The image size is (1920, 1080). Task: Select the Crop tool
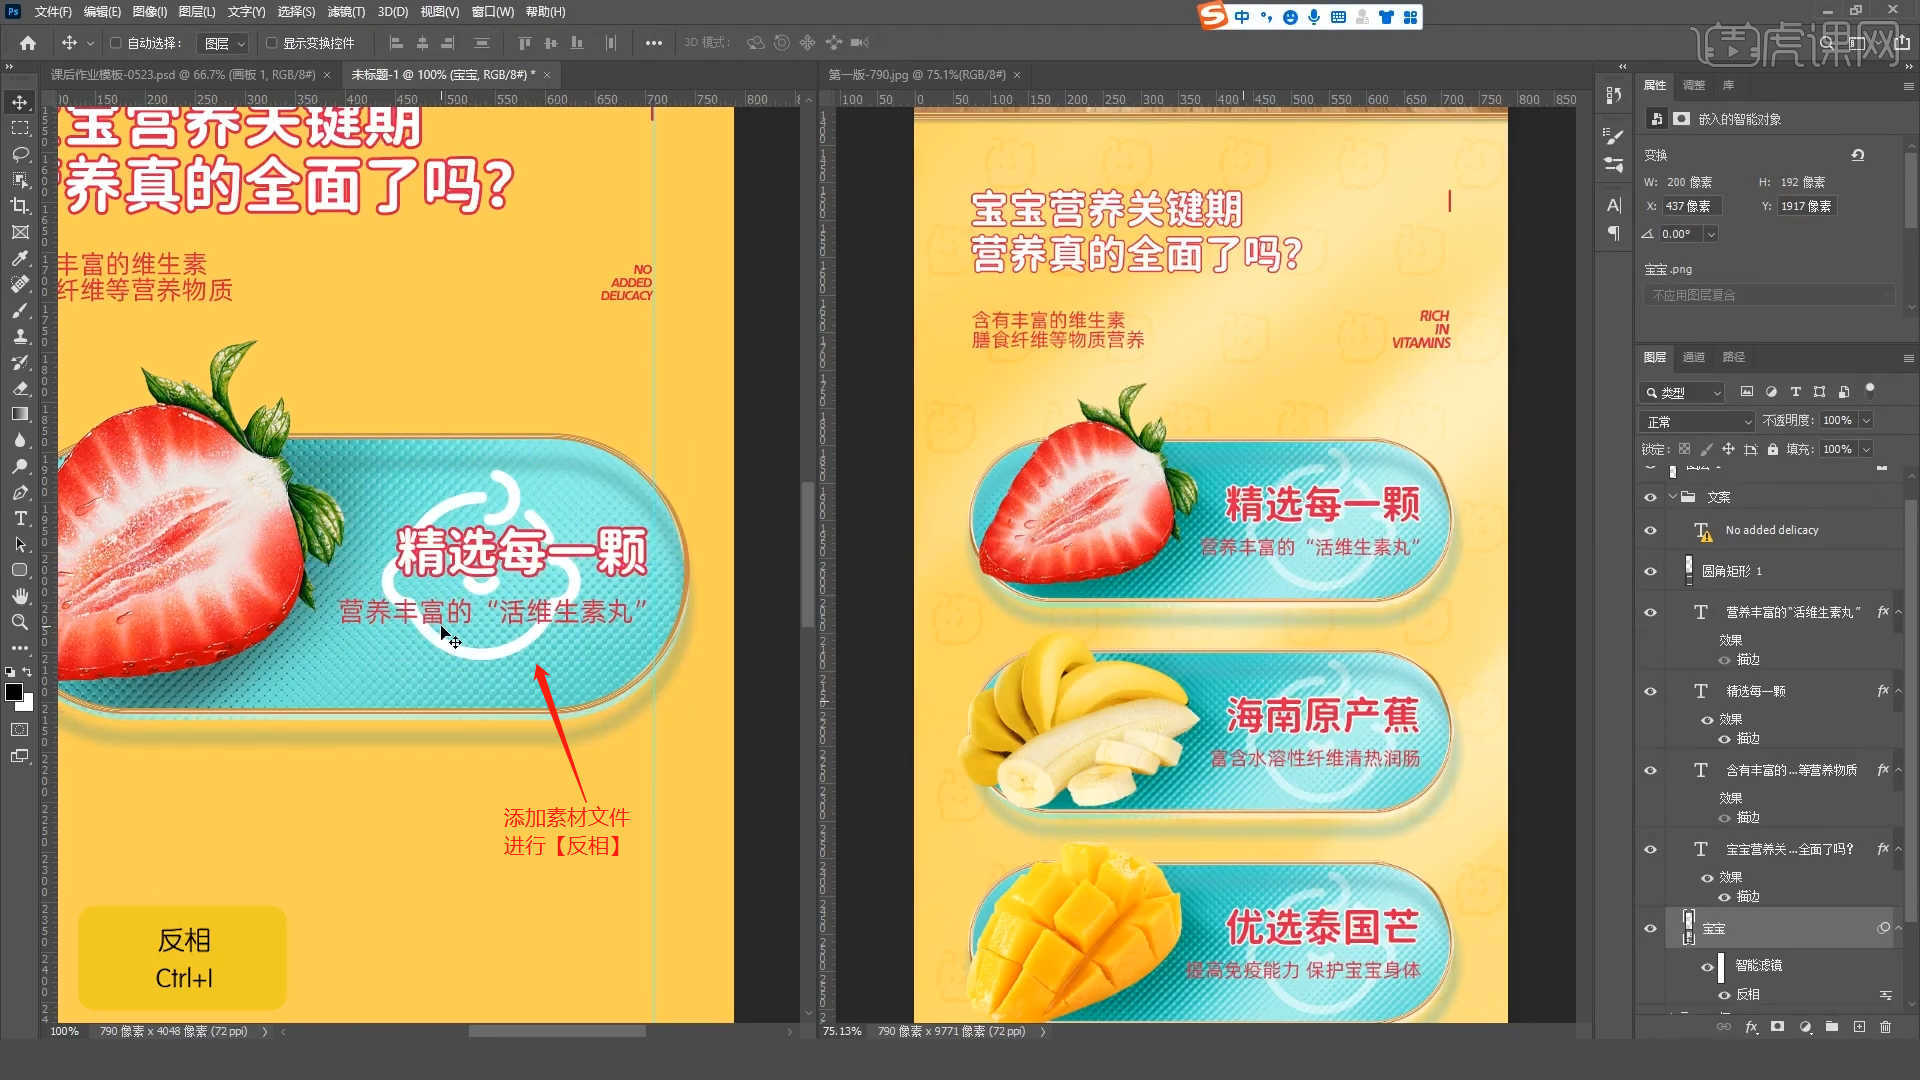(x=20, y=206)
